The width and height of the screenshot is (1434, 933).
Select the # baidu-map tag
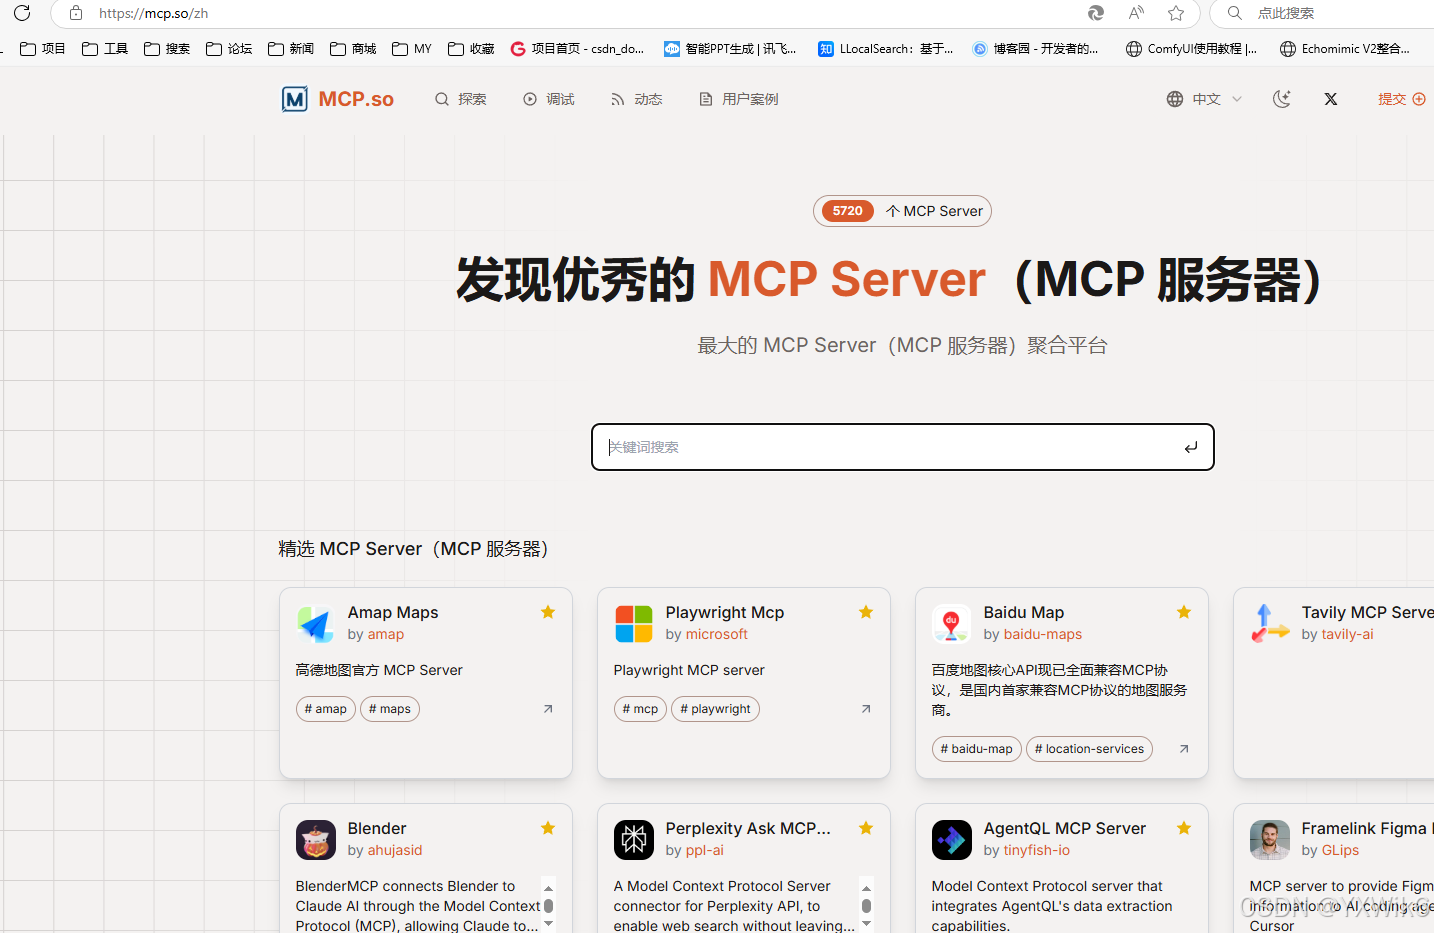pos(977,749)
